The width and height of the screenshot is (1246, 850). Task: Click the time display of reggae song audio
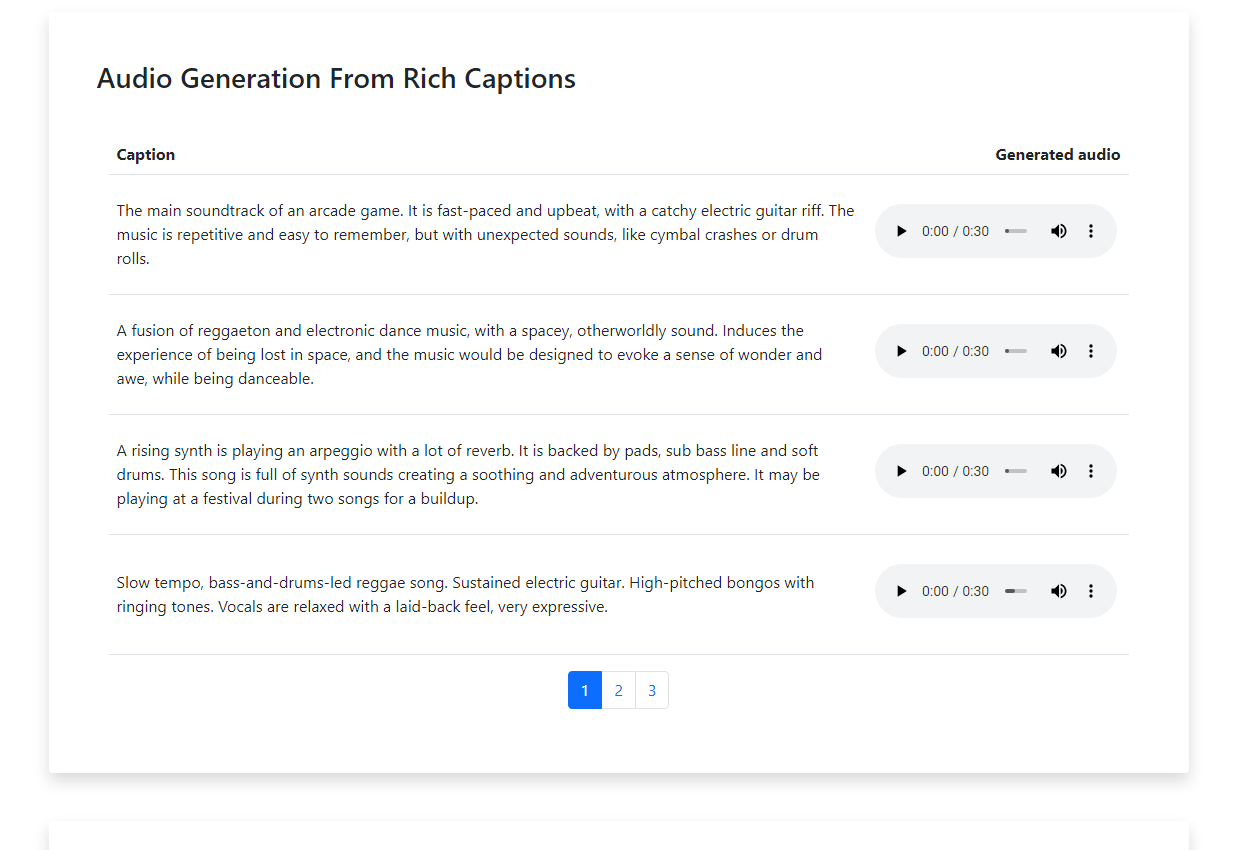tap(955, 591)
